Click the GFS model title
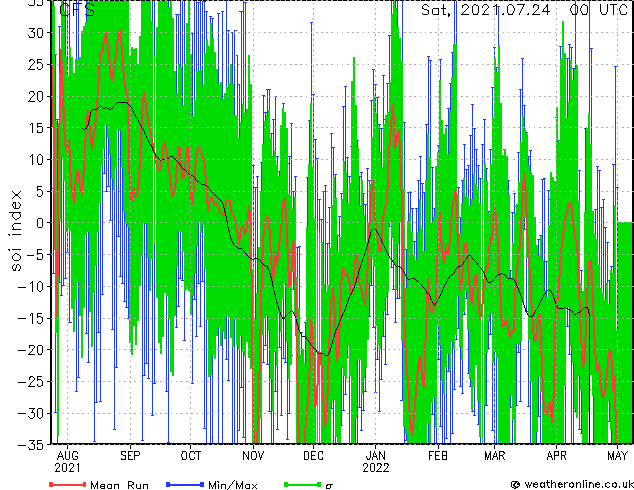This screenshot has width=634, height=490. click(78, 11)
